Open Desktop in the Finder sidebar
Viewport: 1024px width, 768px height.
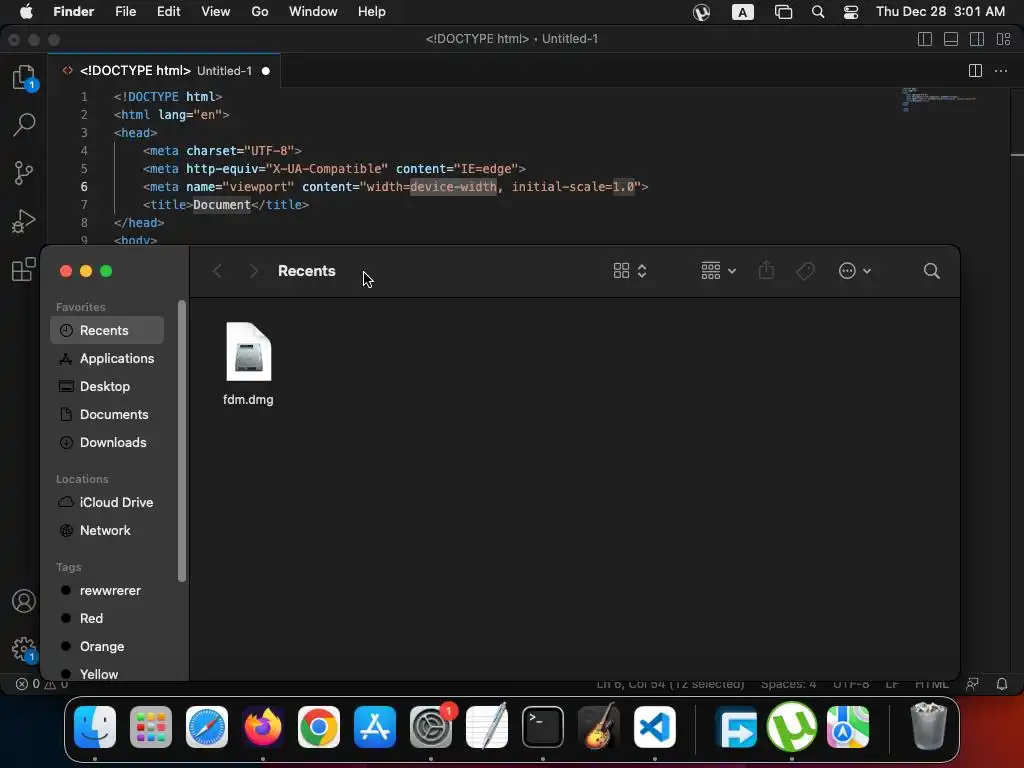point(107,387)
